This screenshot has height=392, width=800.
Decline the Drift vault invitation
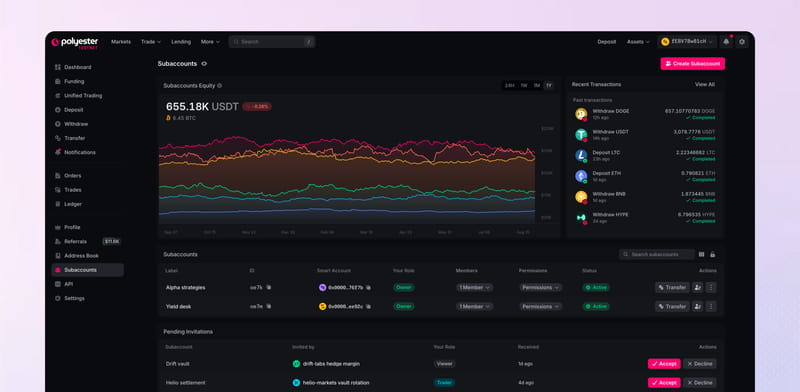coord(699,364)
